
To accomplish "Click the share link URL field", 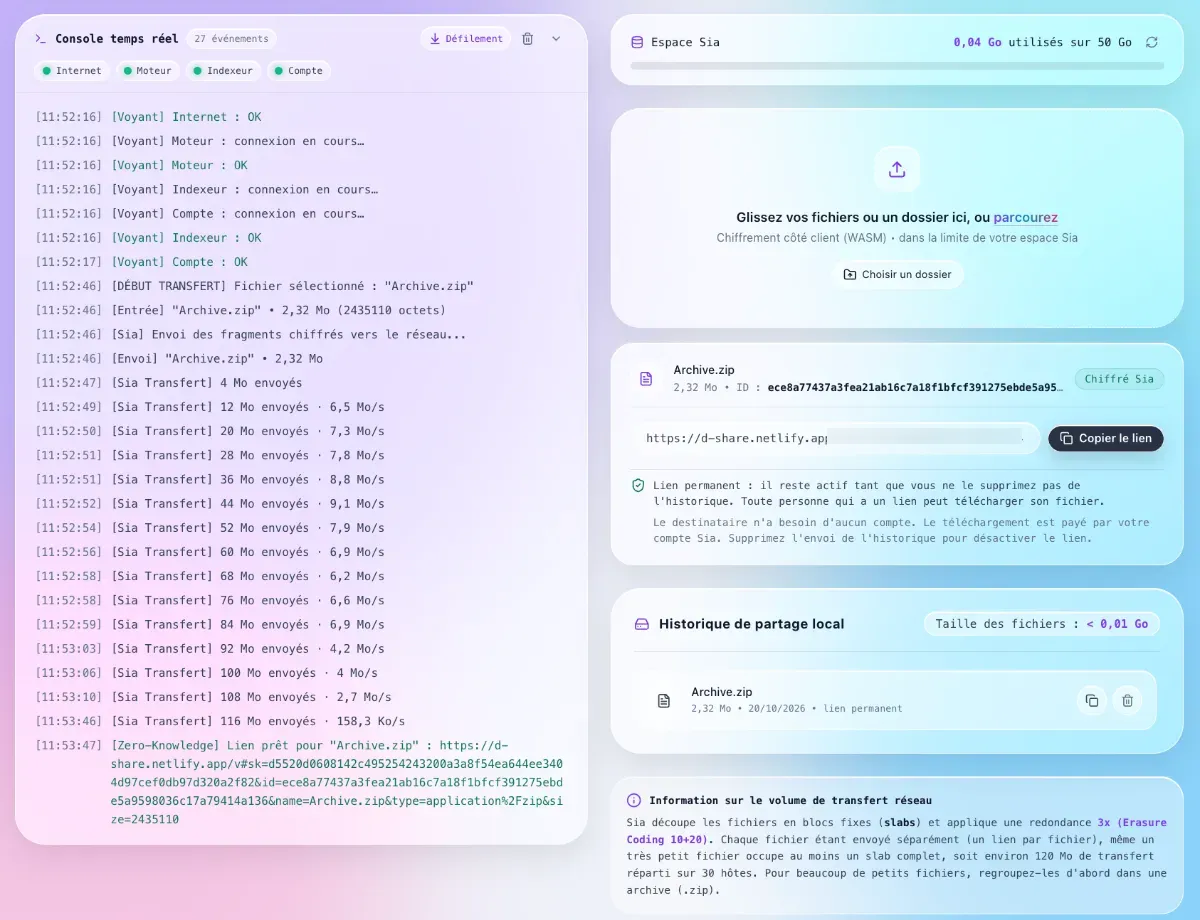I will 836,438.
